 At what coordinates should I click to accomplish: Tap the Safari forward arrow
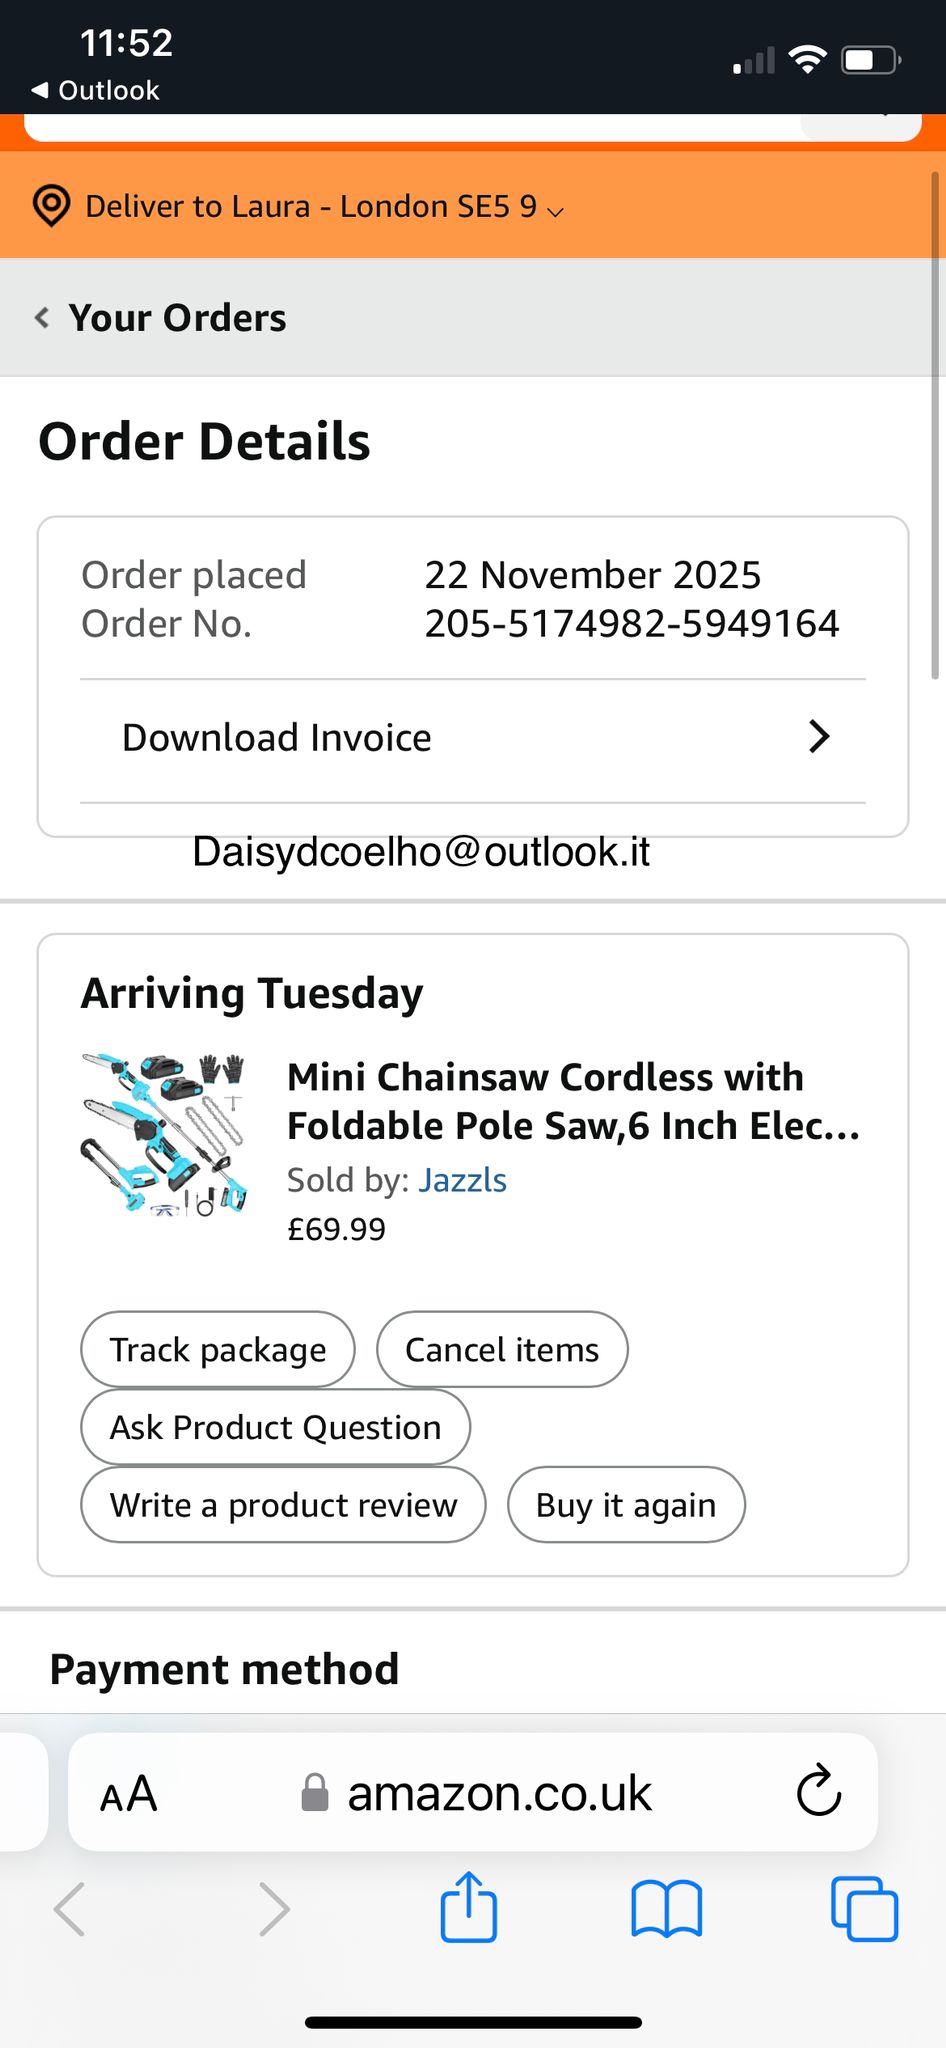coord(274,1909)
